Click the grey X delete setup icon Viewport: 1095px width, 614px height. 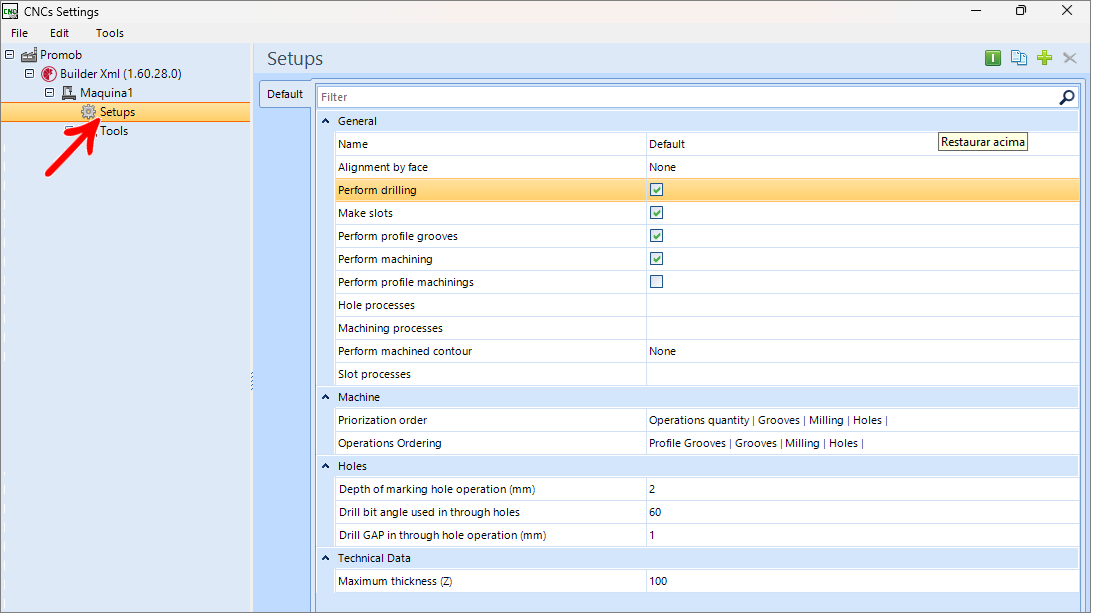1069,58
